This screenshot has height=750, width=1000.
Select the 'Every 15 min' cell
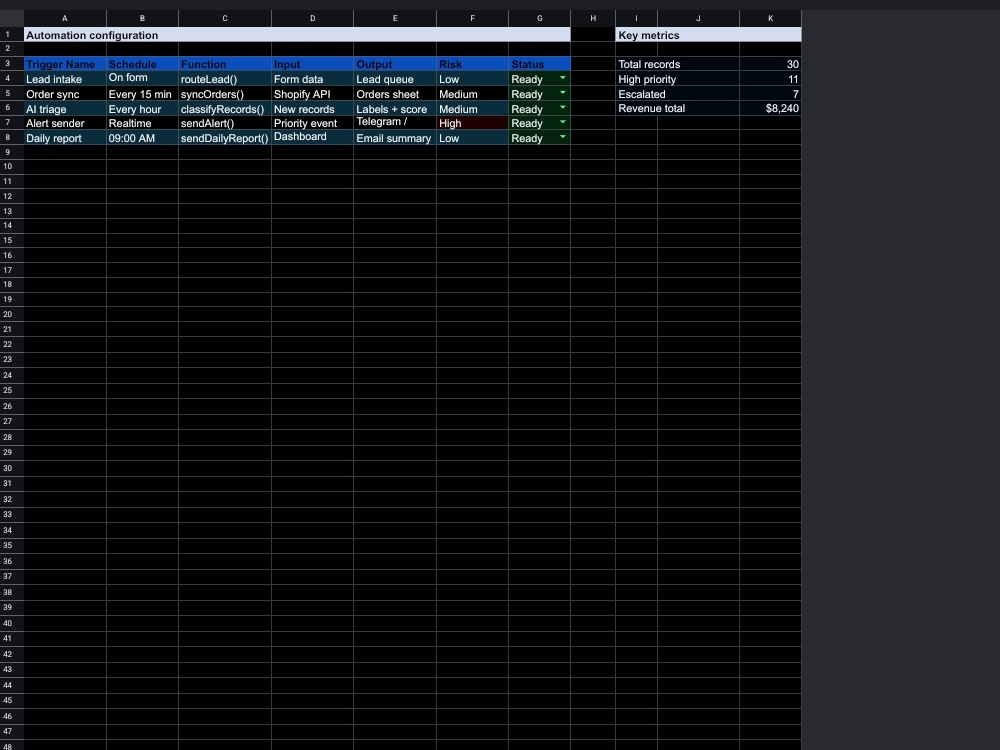pos(142,94)
